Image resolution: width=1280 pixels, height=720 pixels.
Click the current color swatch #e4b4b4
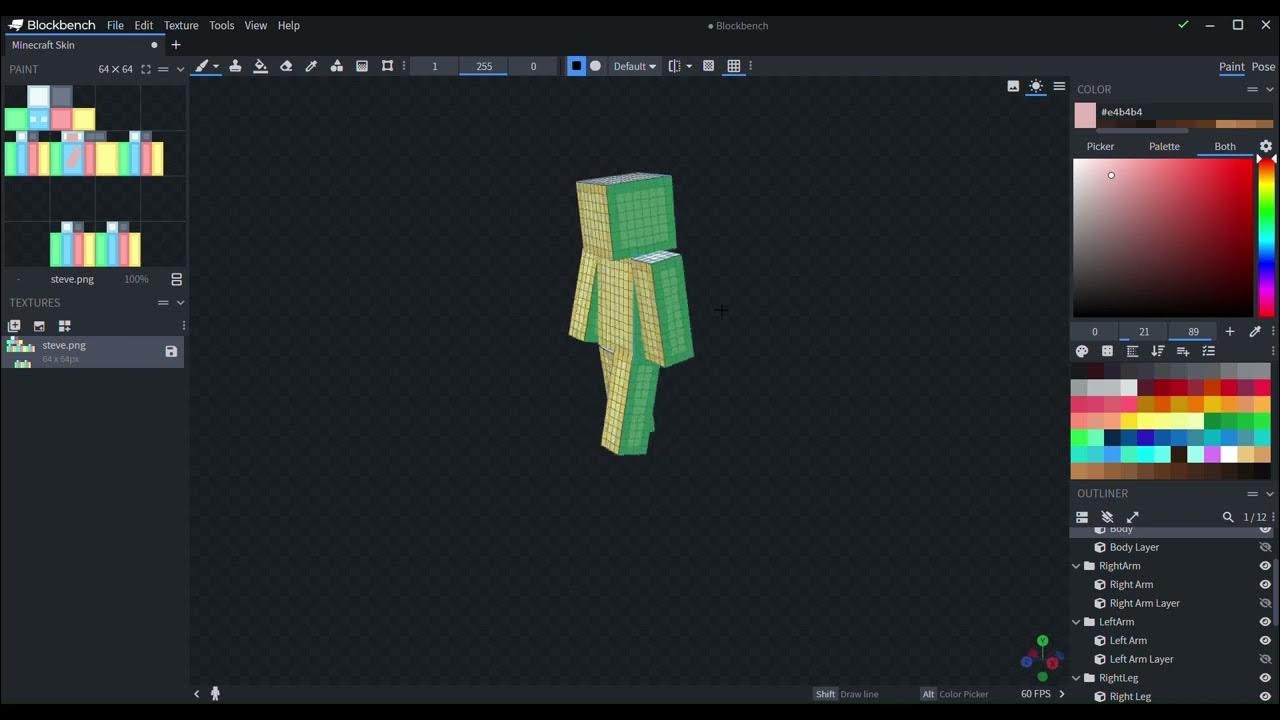(1085, 115)
